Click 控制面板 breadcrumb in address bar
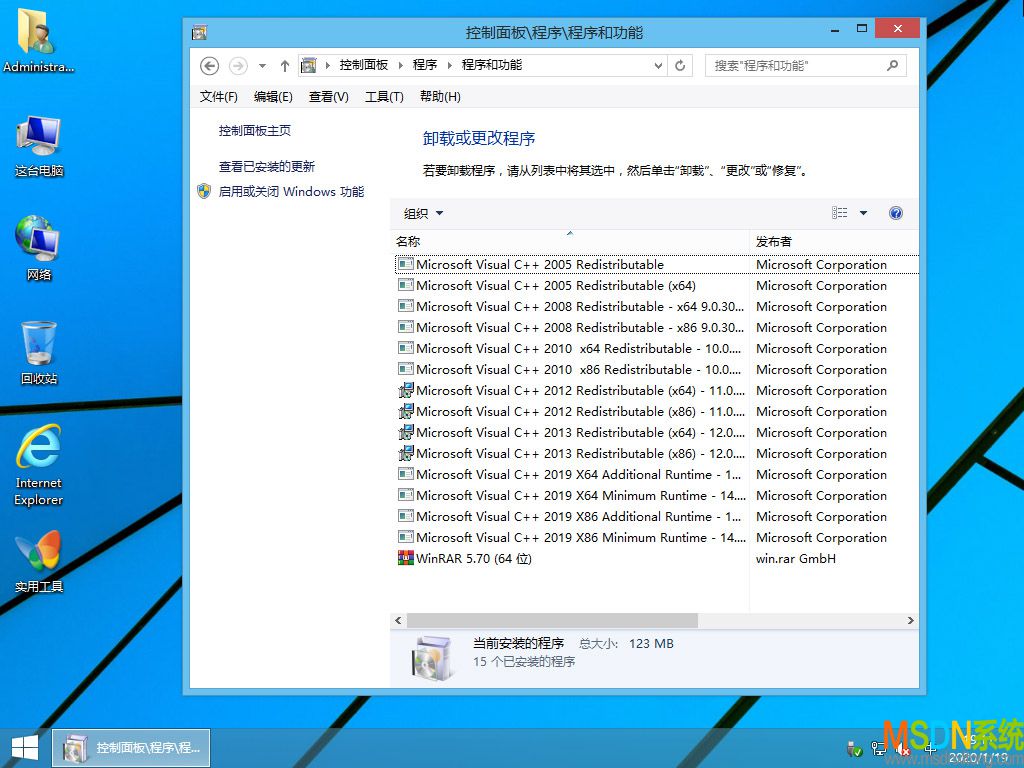 [x=363, y=65]
